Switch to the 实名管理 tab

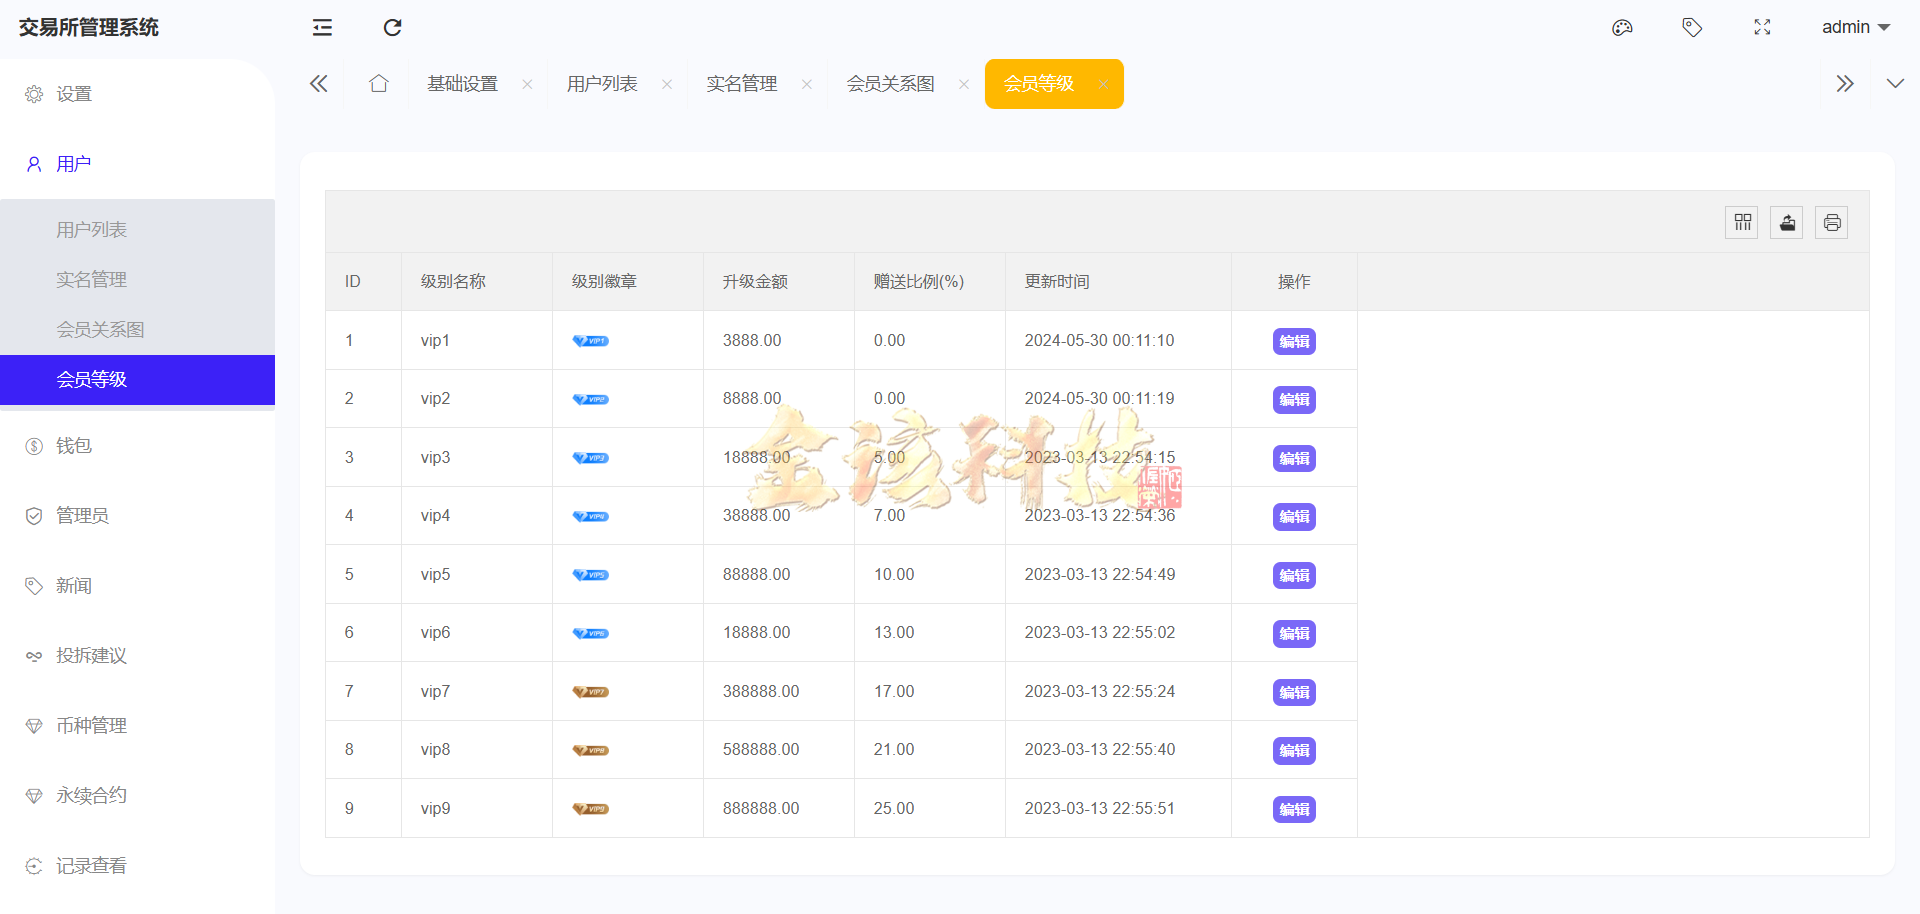click(741, 83)
